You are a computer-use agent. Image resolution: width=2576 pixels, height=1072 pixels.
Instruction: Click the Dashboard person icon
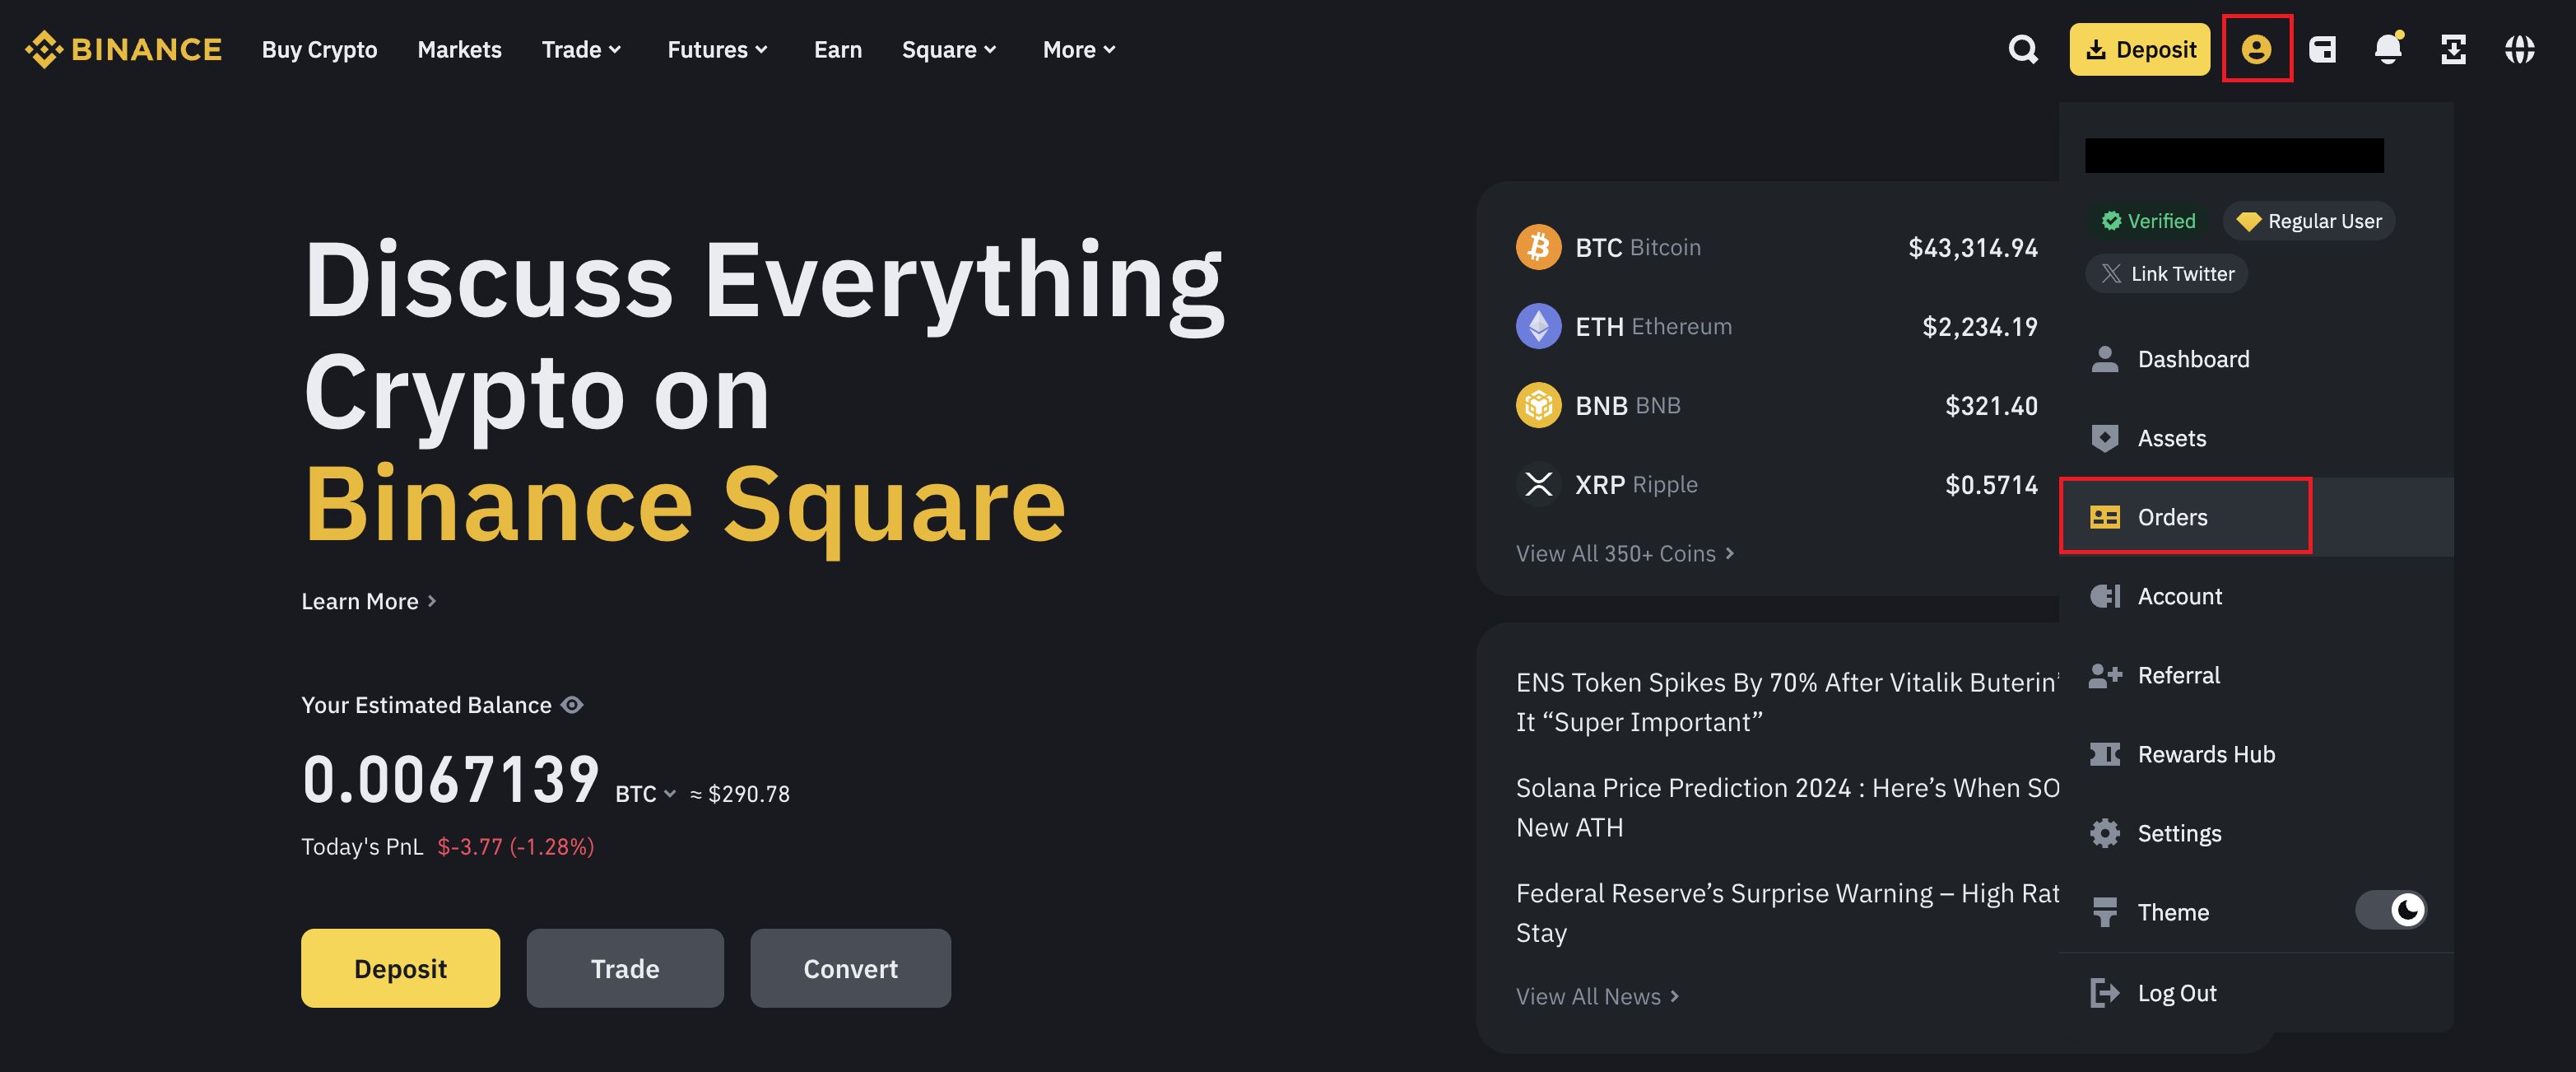tap(2104, 359)
